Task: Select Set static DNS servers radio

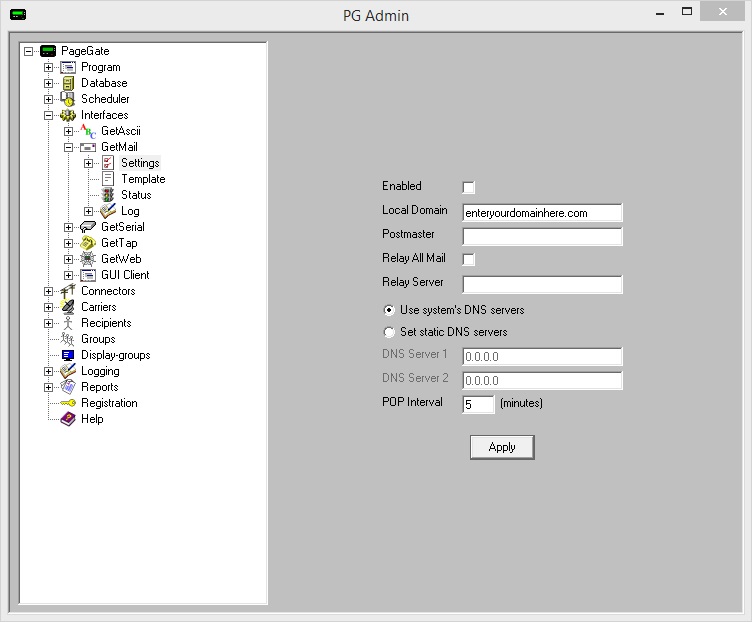Action: point(389,332)
